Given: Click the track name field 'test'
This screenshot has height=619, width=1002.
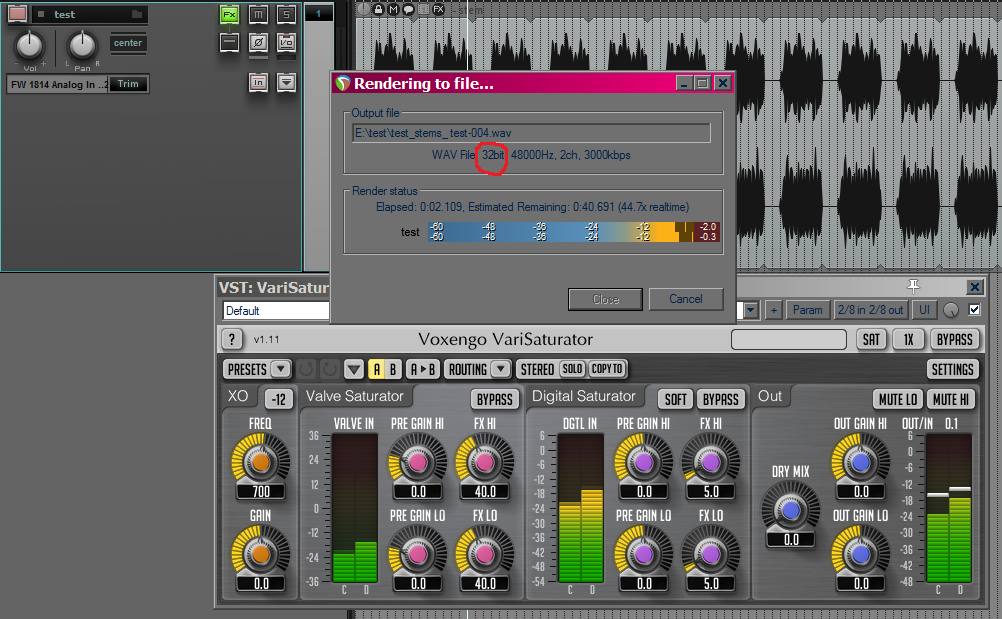Looking at the screenshot, I should (x=82, y=14).
